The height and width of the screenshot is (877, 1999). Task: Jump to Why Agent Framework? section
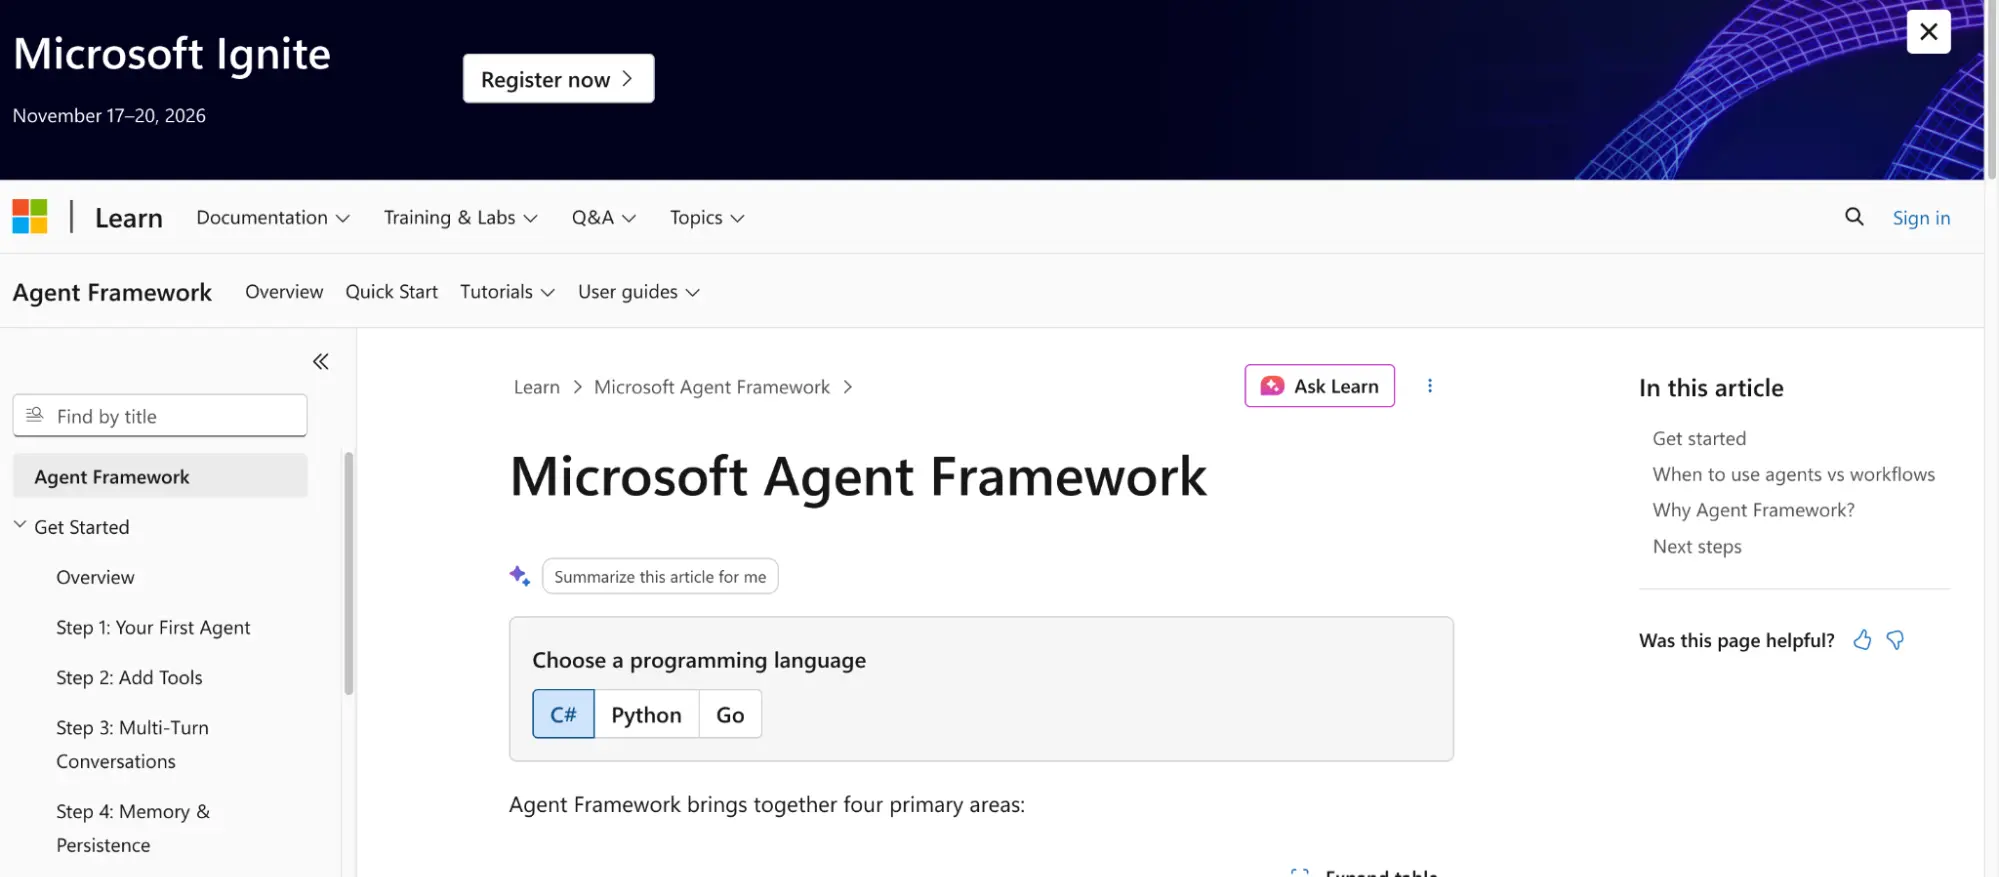pos(1753,510)
